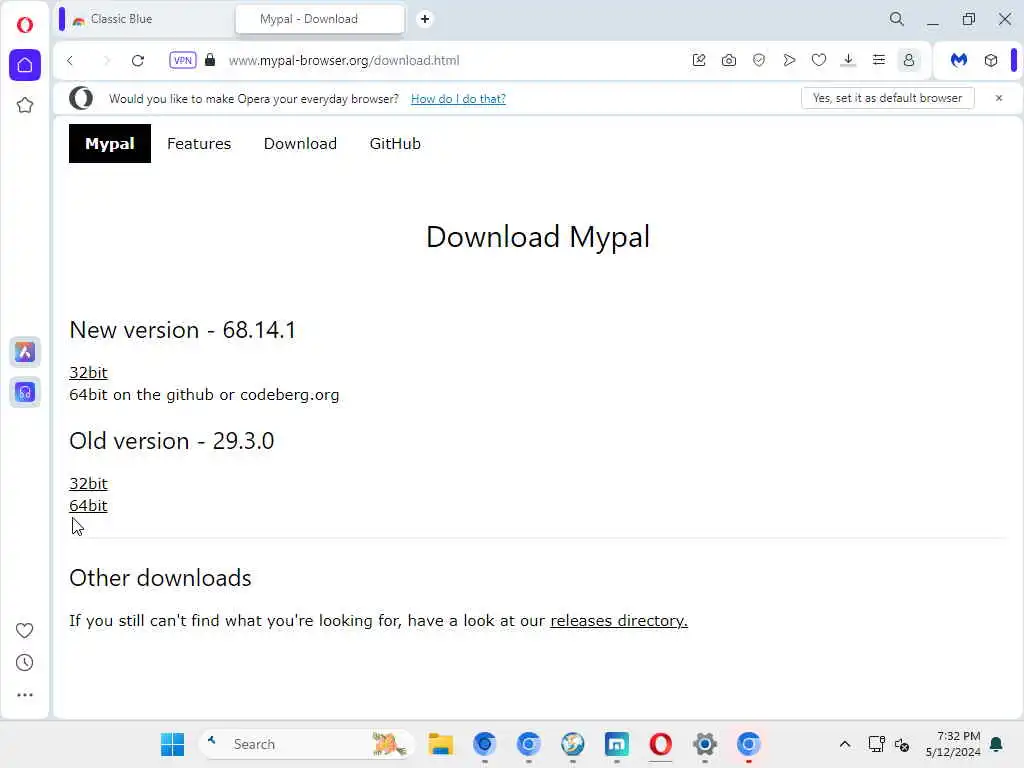Search tabs with magnifier icon
The image size is (1024, 768).
[897, 19]
